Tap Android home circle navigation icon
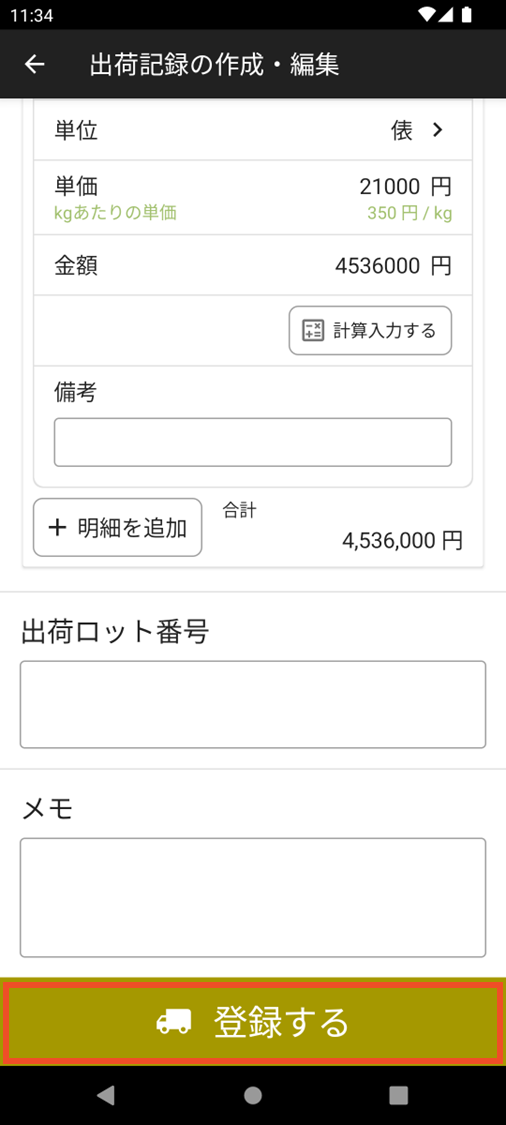The image size is (506, 1125). click(x=253, y=1094)
